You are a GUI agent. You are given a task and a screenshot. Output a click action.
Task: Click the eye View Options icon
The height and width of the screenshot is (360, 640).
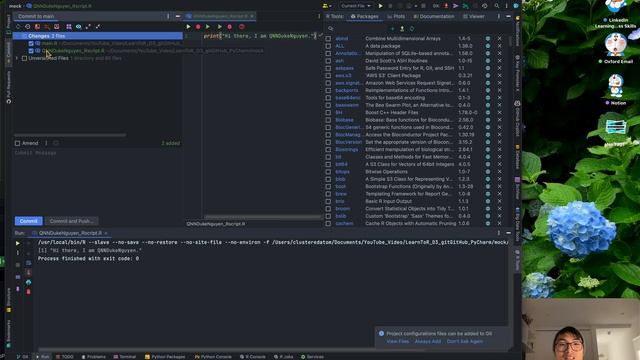click(78, 27)
